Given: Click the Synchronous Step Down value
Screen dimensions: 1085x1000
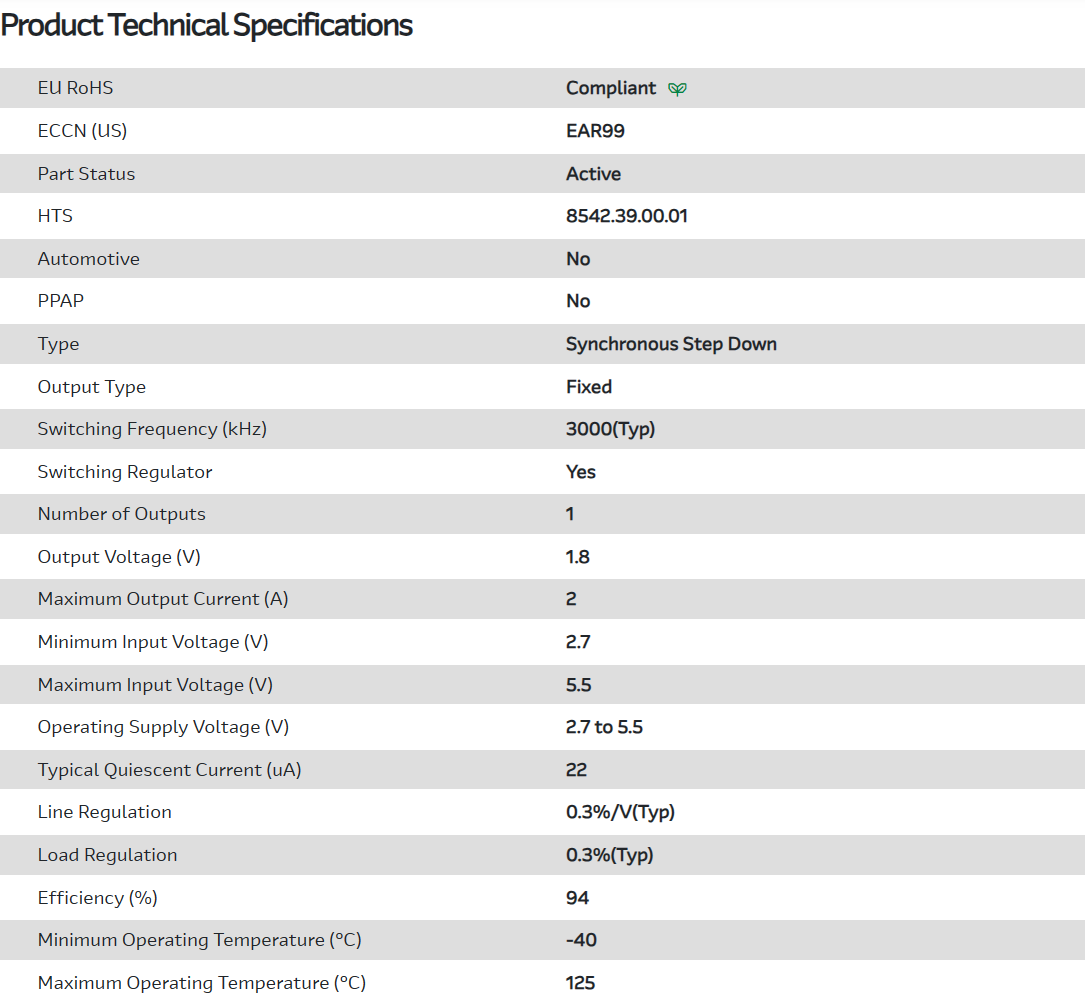Looking at the screenshot, I should coord(671,344).
